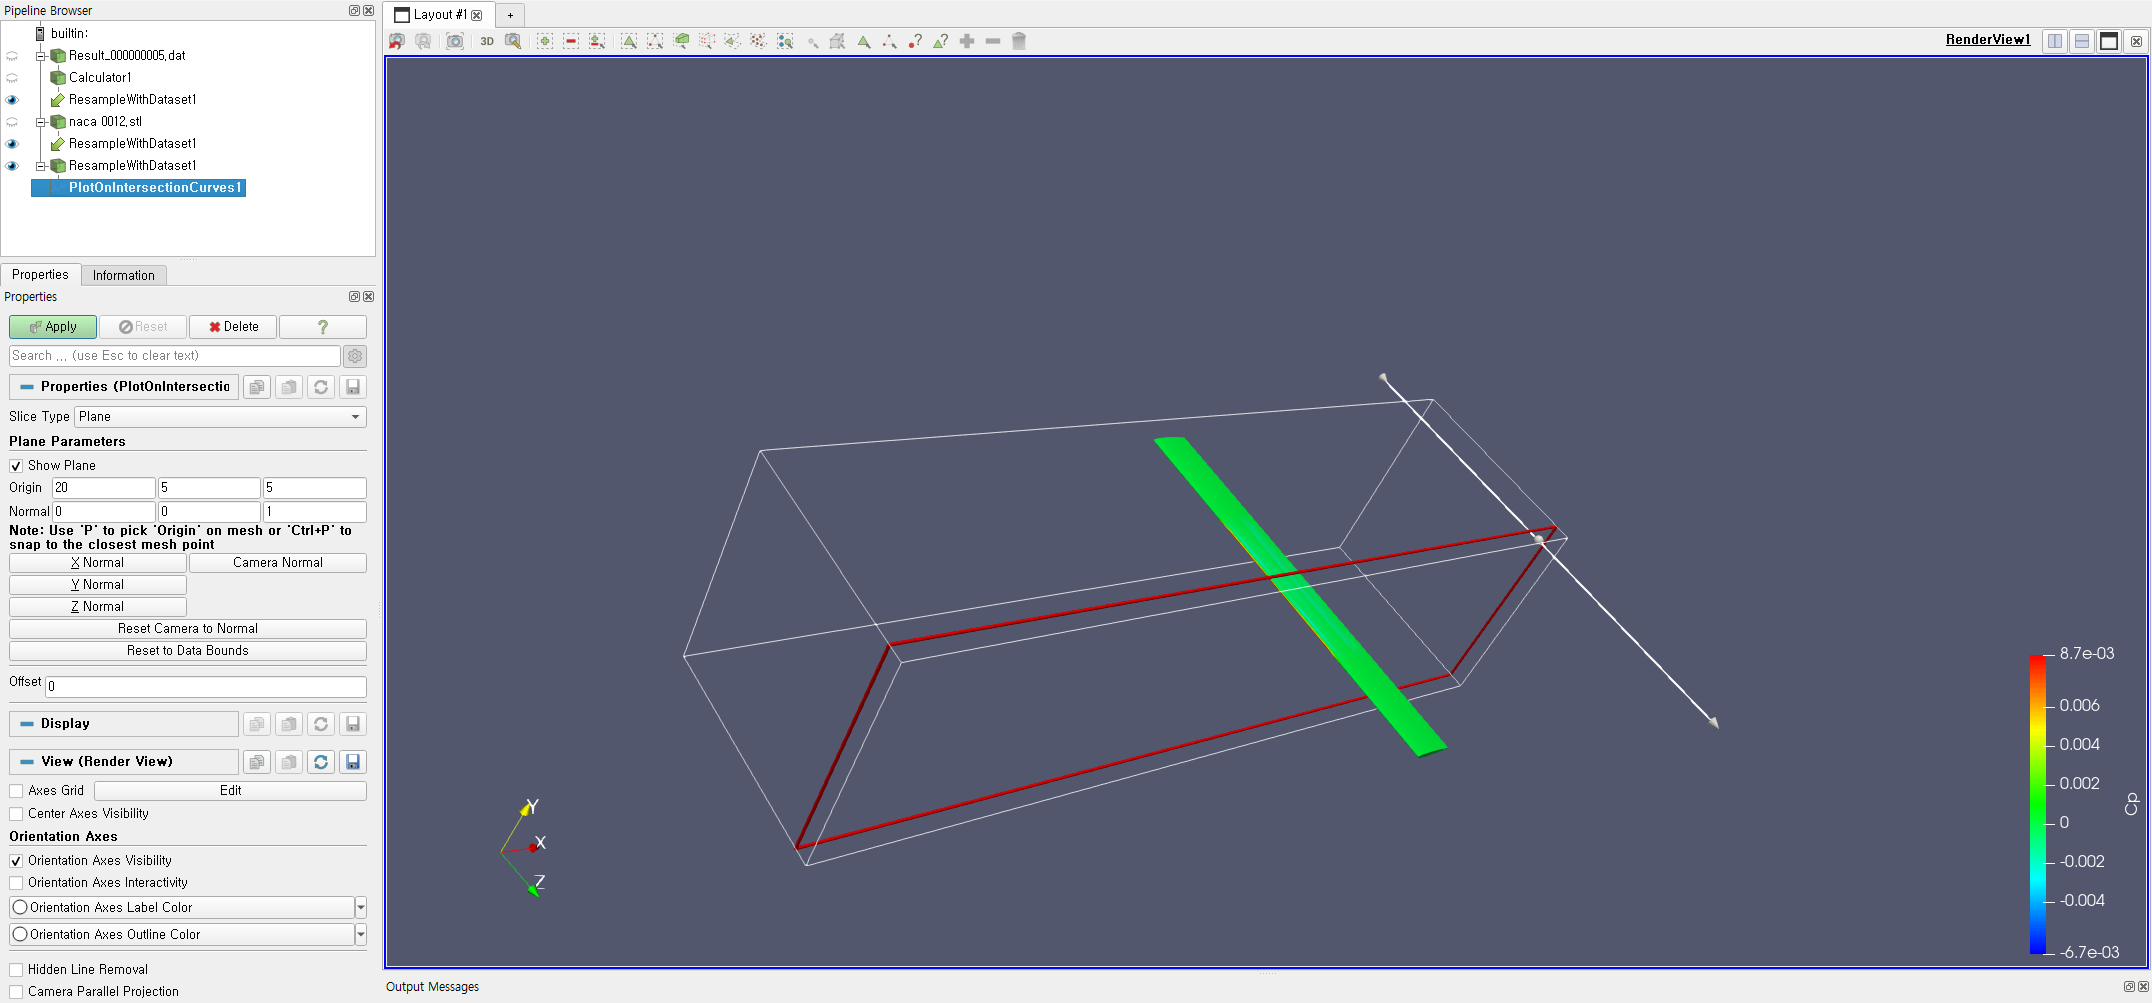The height and width of the screenshot is (1003, 2152).
Task: Click the toggle selection icon
Action: (x=597, y=41)
